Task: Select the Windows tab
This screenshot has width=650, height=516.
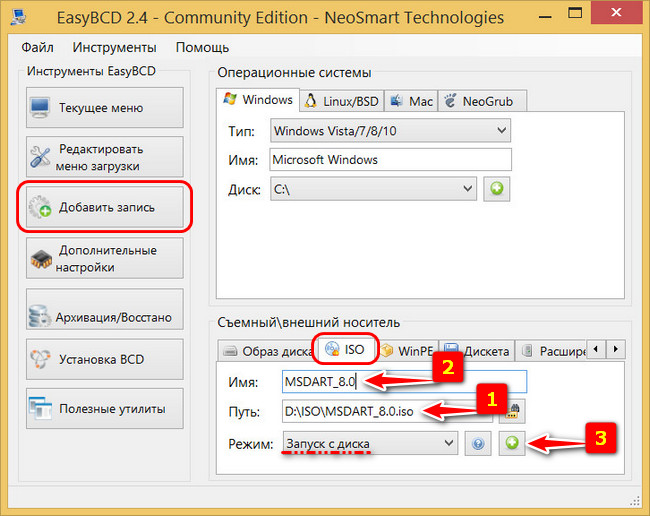Action: click(258, 100)
